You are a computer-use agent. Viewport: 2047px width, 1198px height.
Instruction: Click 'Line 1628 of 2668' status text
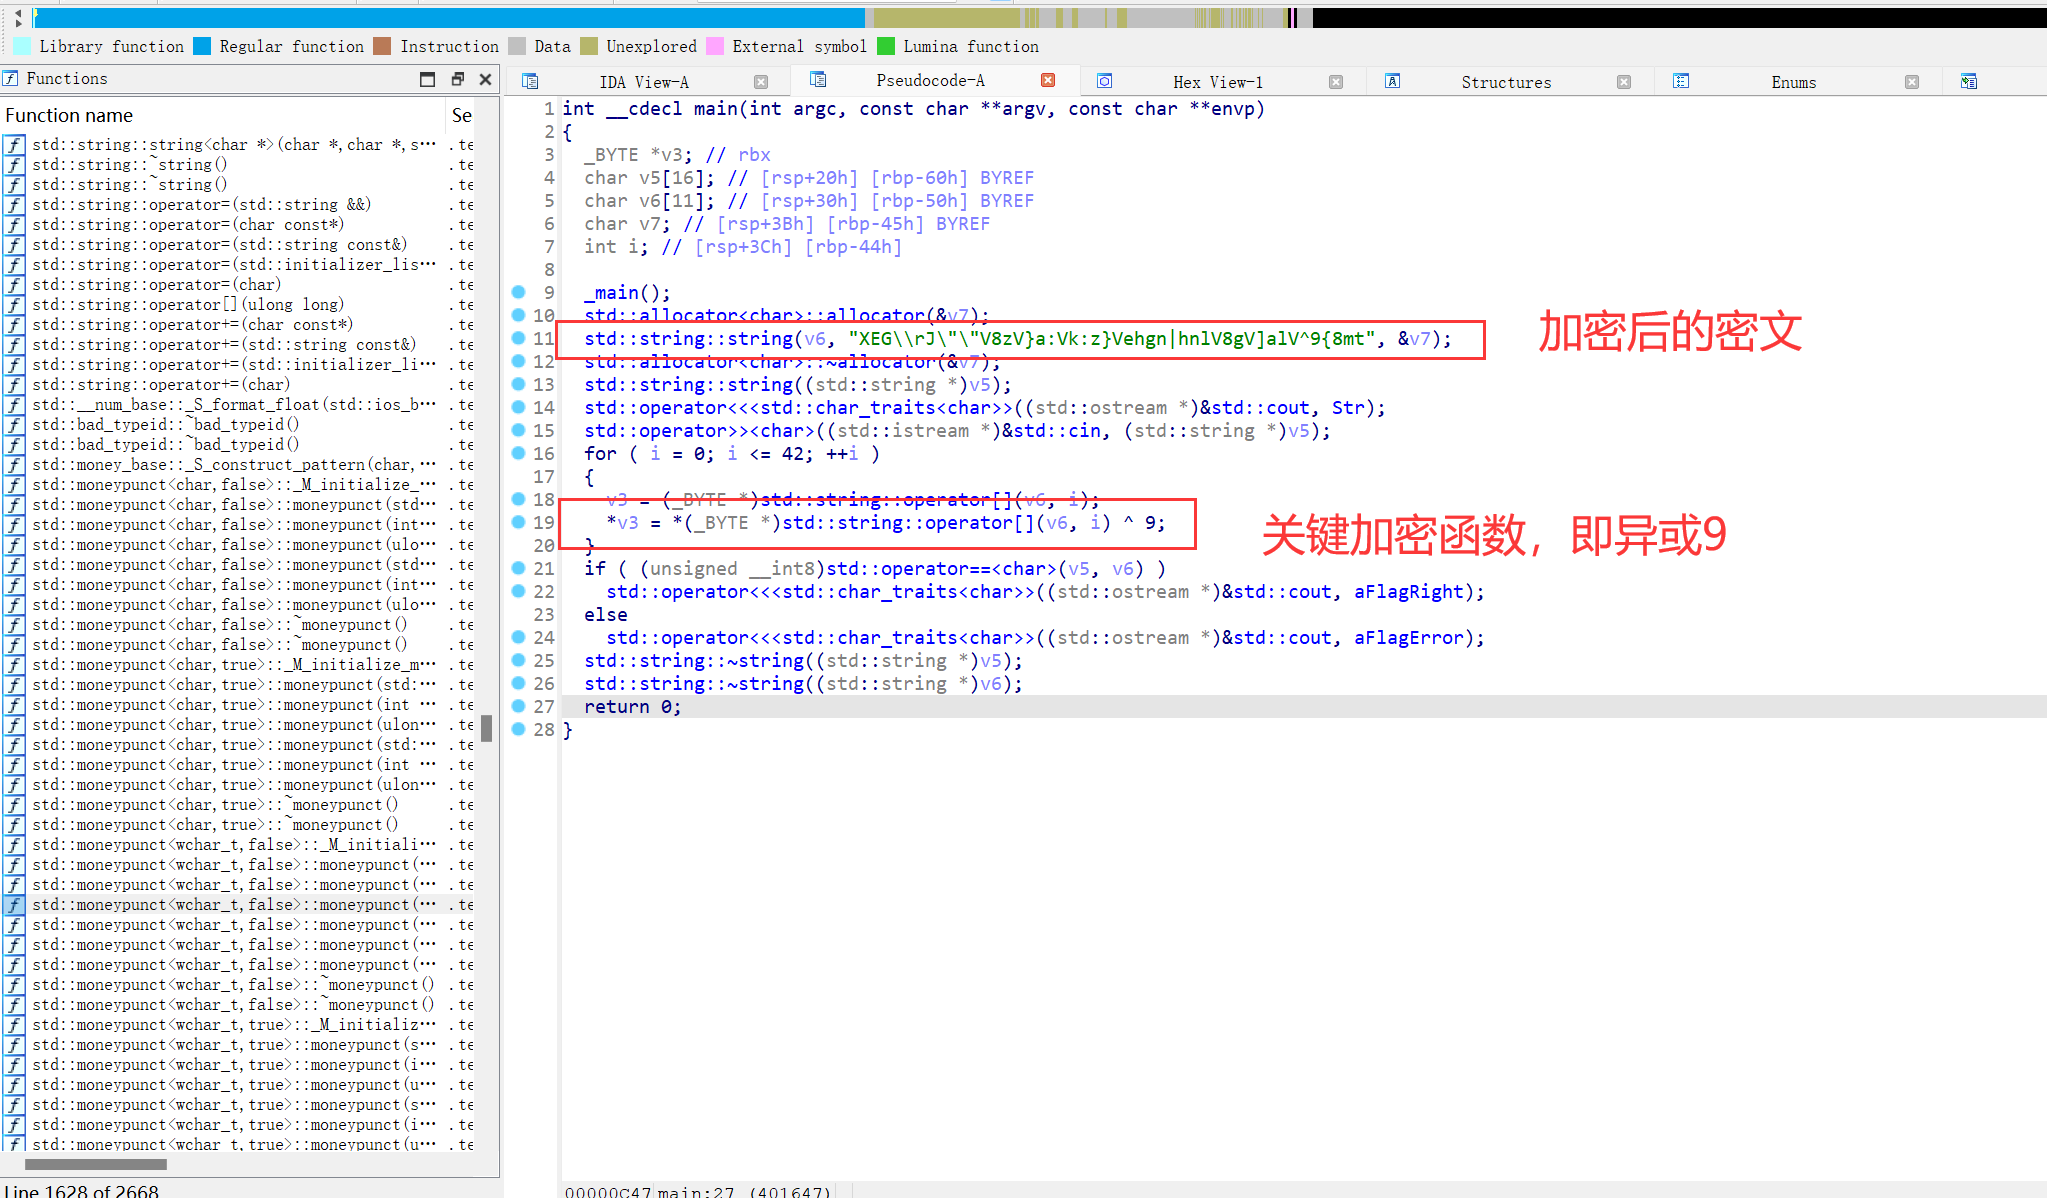pos(82,1190)
